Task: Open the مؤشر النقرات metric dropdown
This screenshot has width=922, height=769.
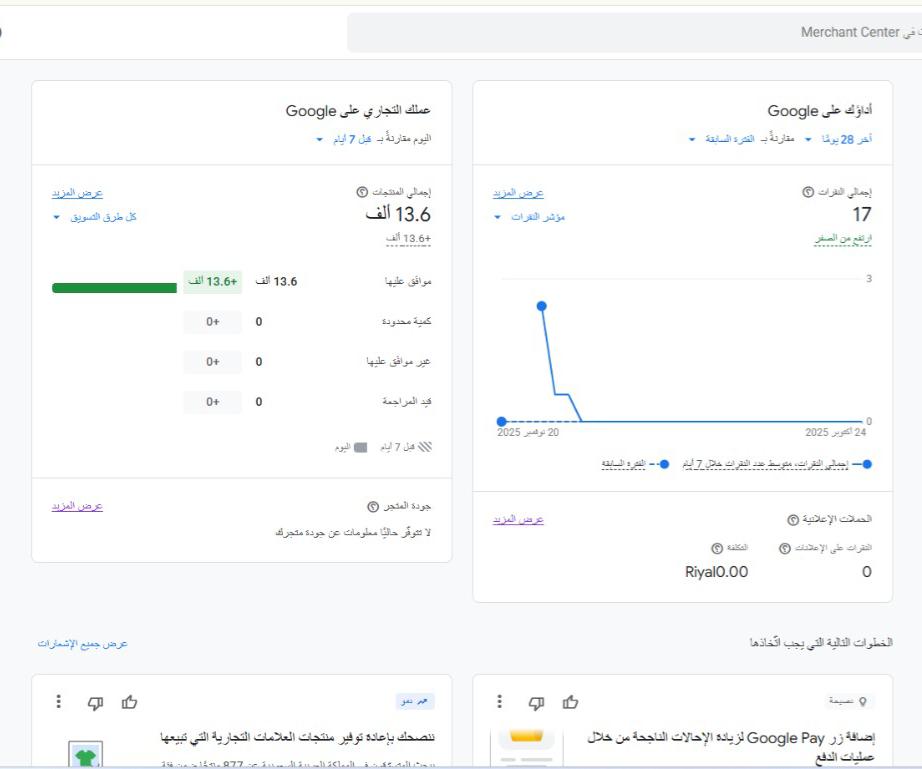Action: [x=530, y=217]
